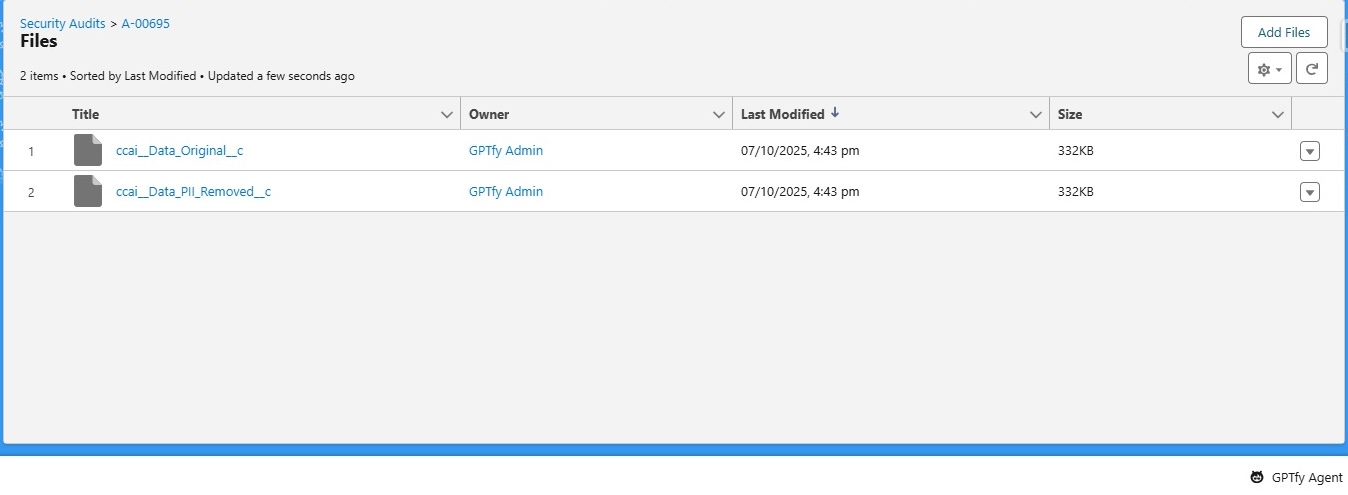
Task: Expand the Last Modified column options chevron
Action: point(1036,115)
